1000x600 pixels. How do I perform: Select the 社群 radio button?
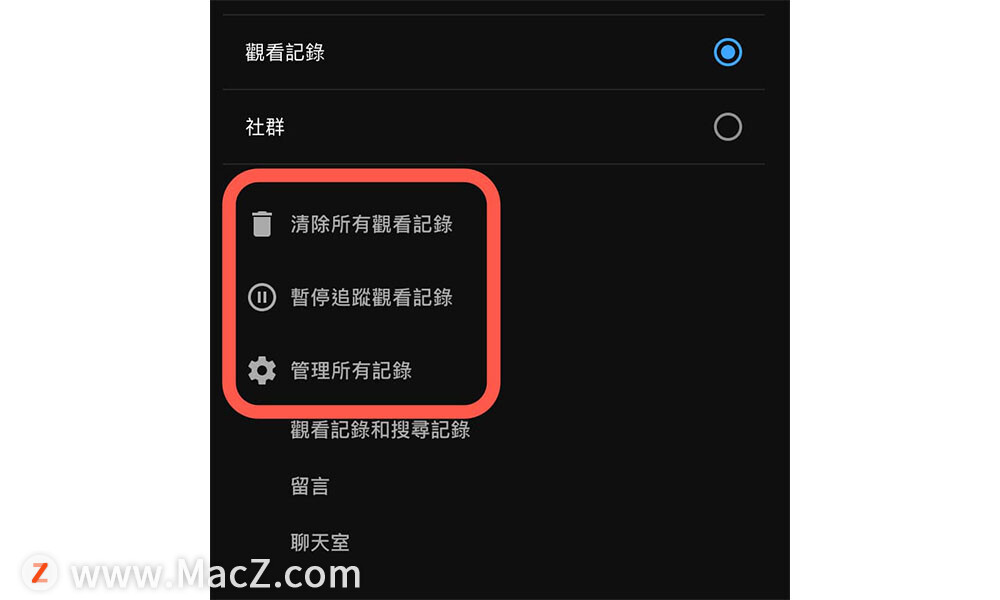tap(728, 127)
